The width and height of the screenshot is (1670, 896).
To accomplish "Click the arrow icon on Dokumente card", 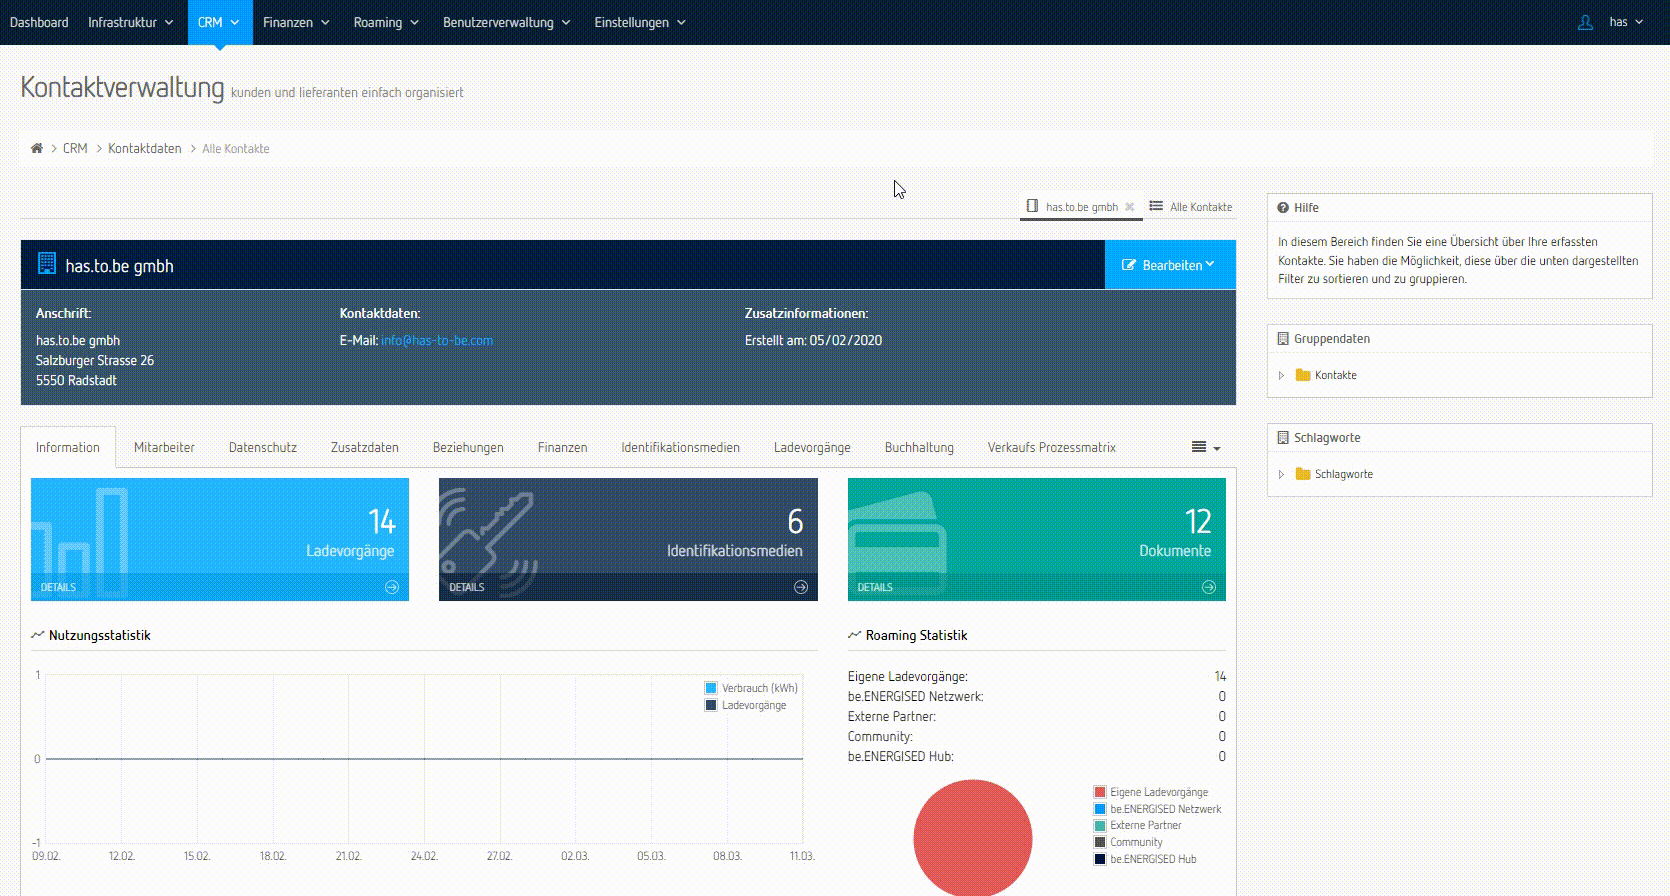I will (x=1209, y=587).
